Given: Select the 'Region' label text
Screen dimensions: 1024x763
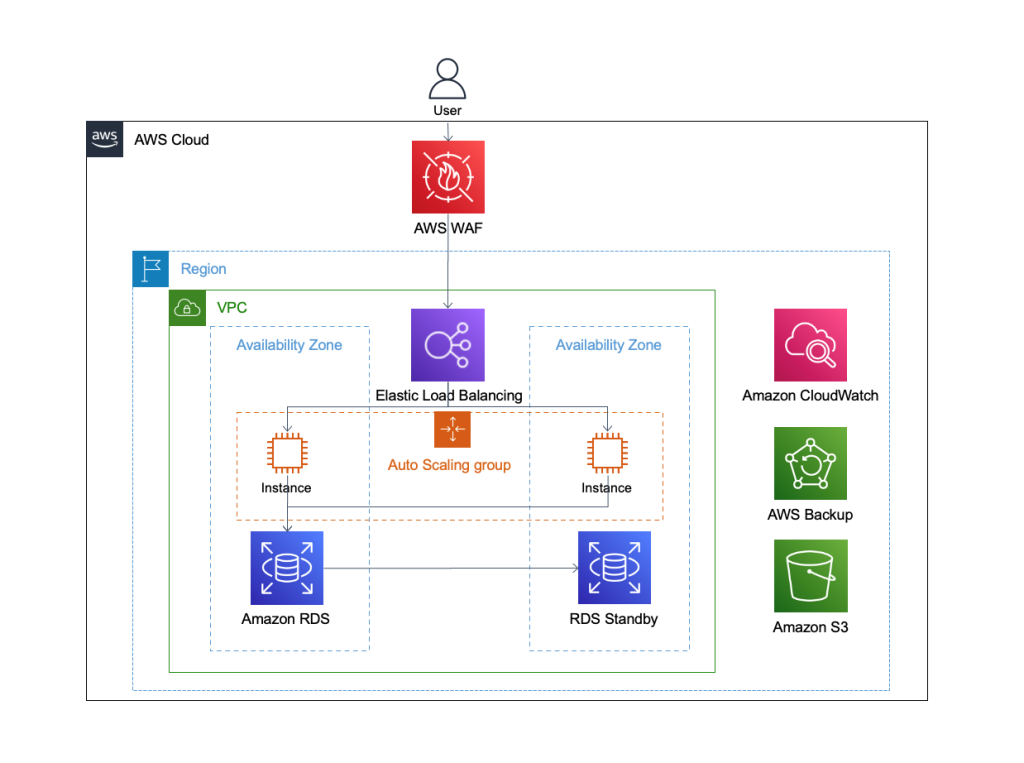Looking at the screenshot, I should pos(204,269).
